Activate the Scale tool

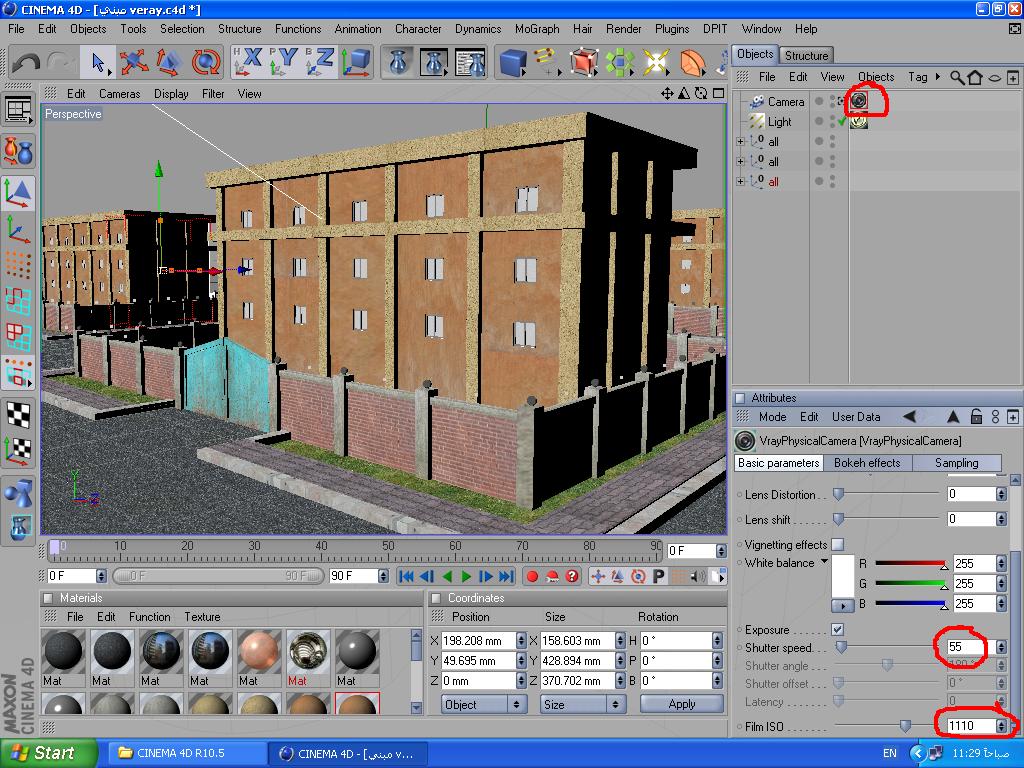(x=169, y=63)
